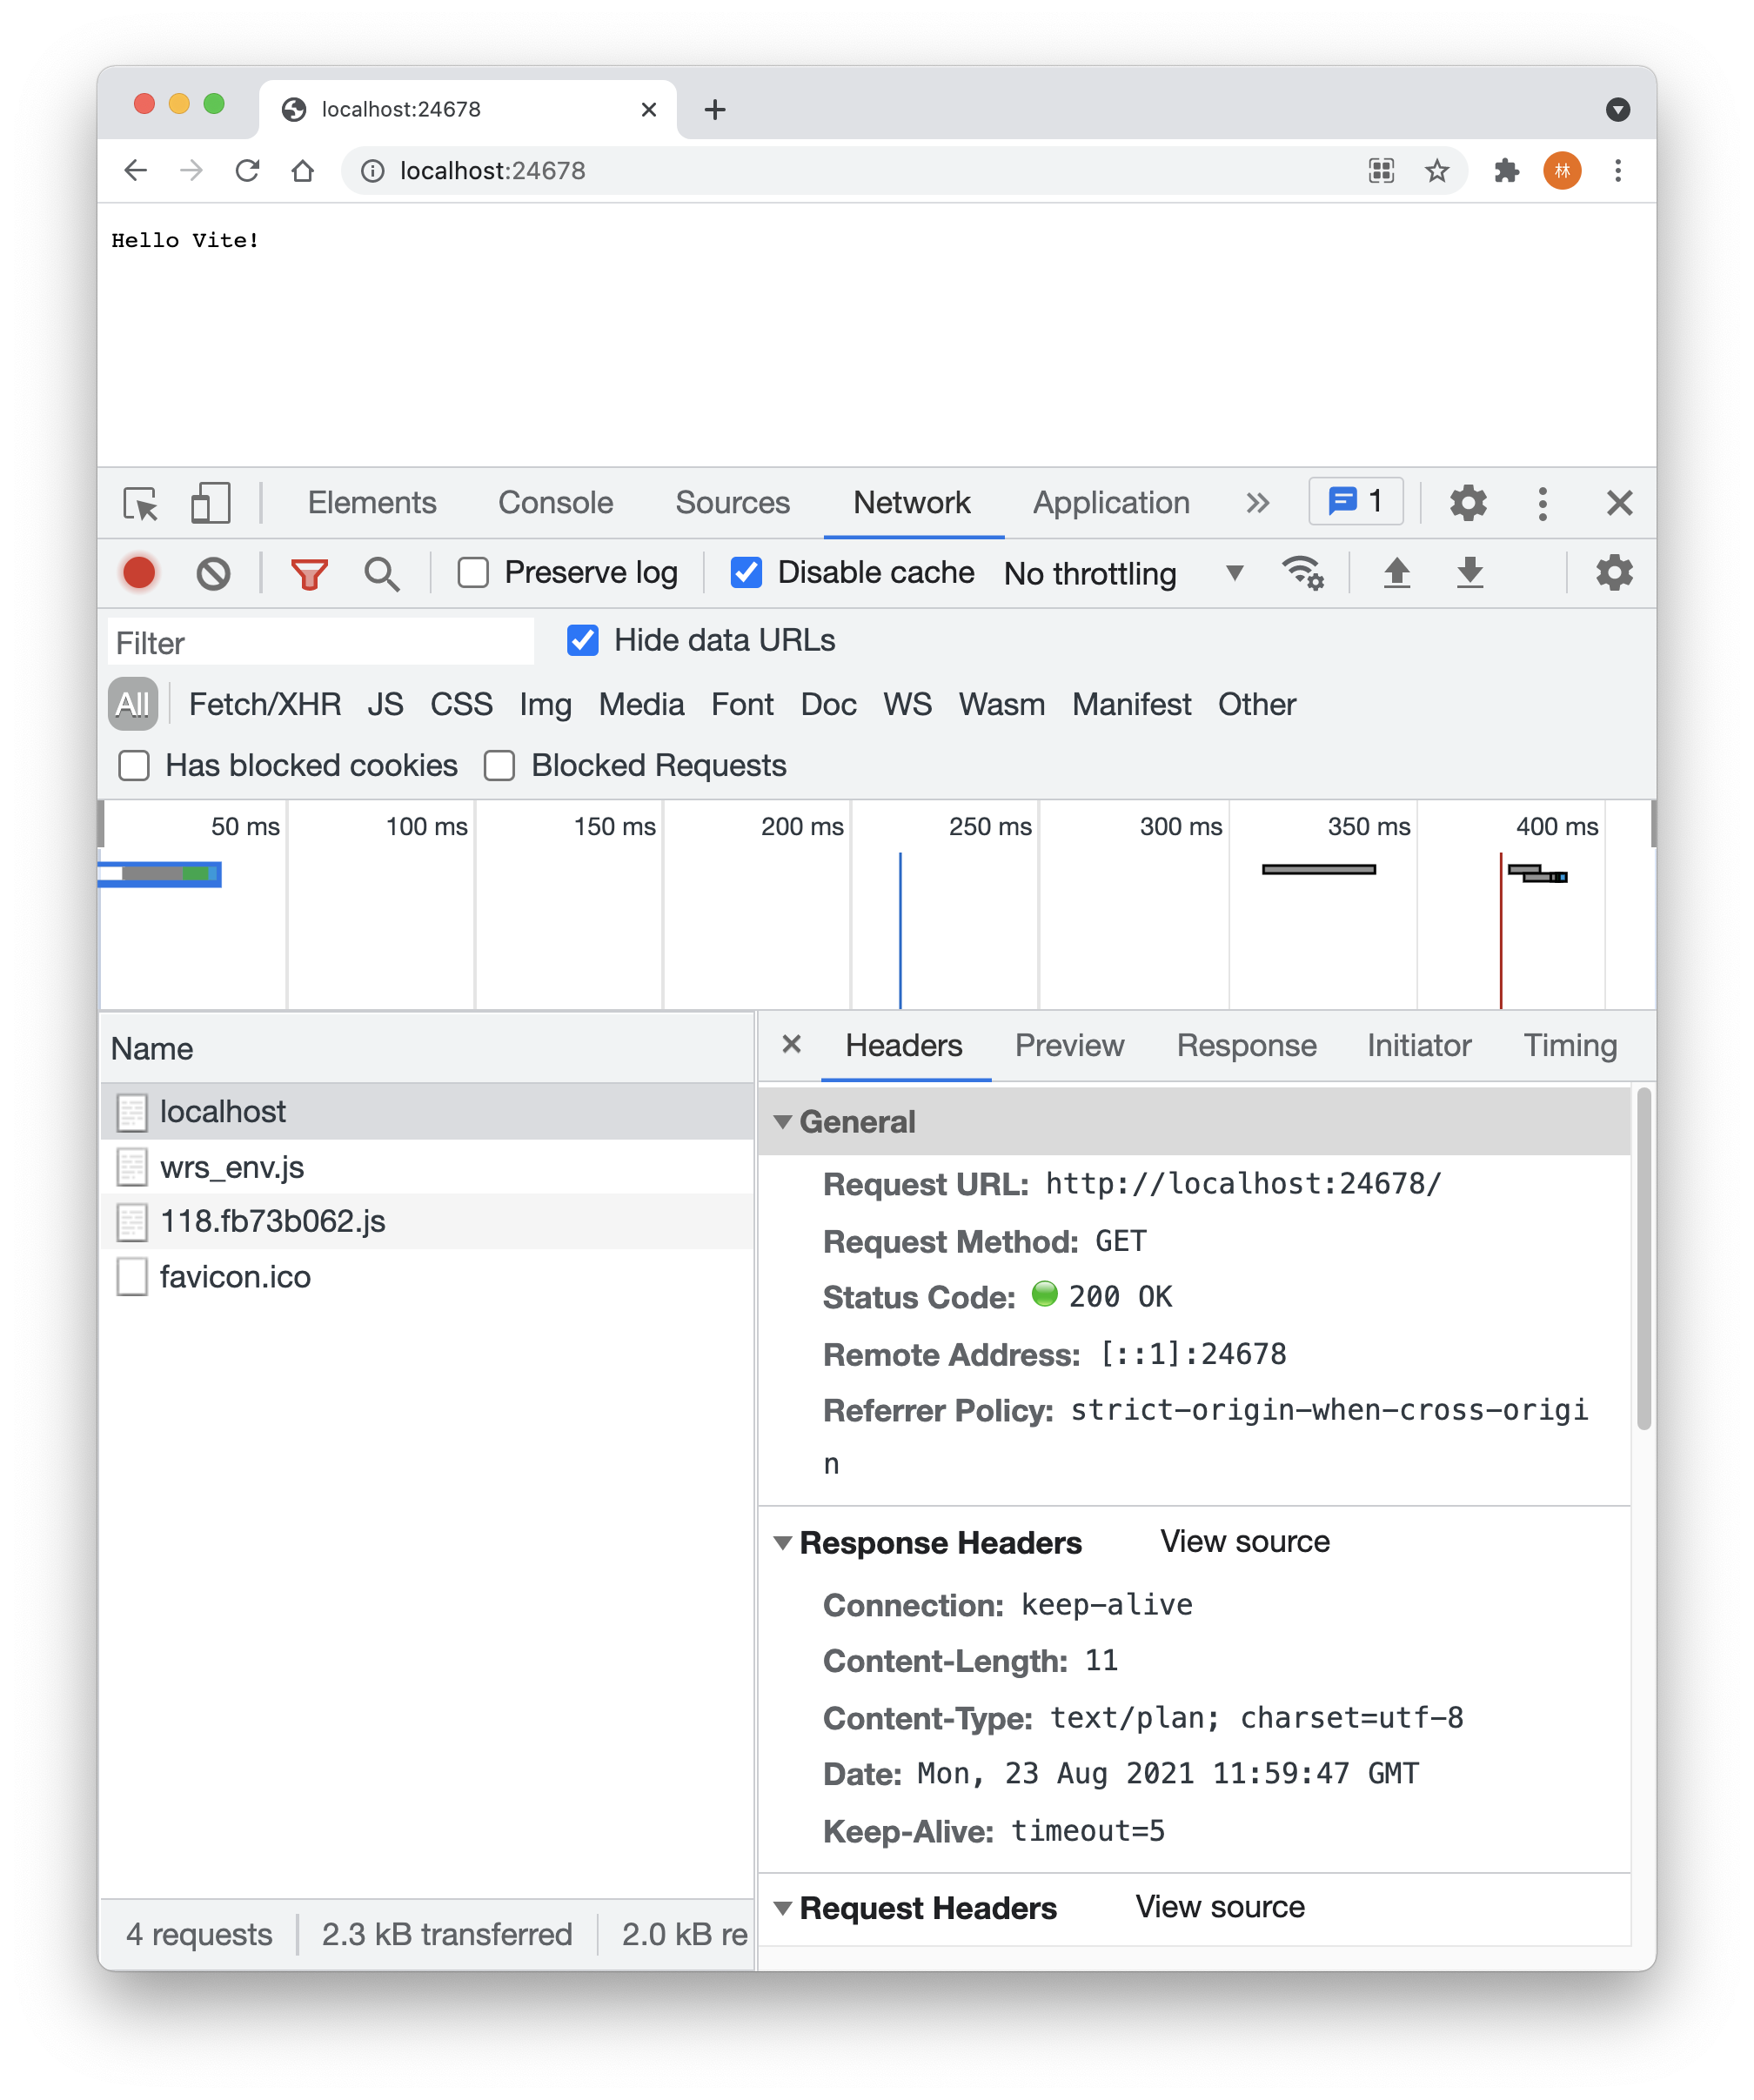Viewport: 1754px width, 2100px height.
Task: Open Chrome's three-dot menu
Action: [x=1617, y=171]
